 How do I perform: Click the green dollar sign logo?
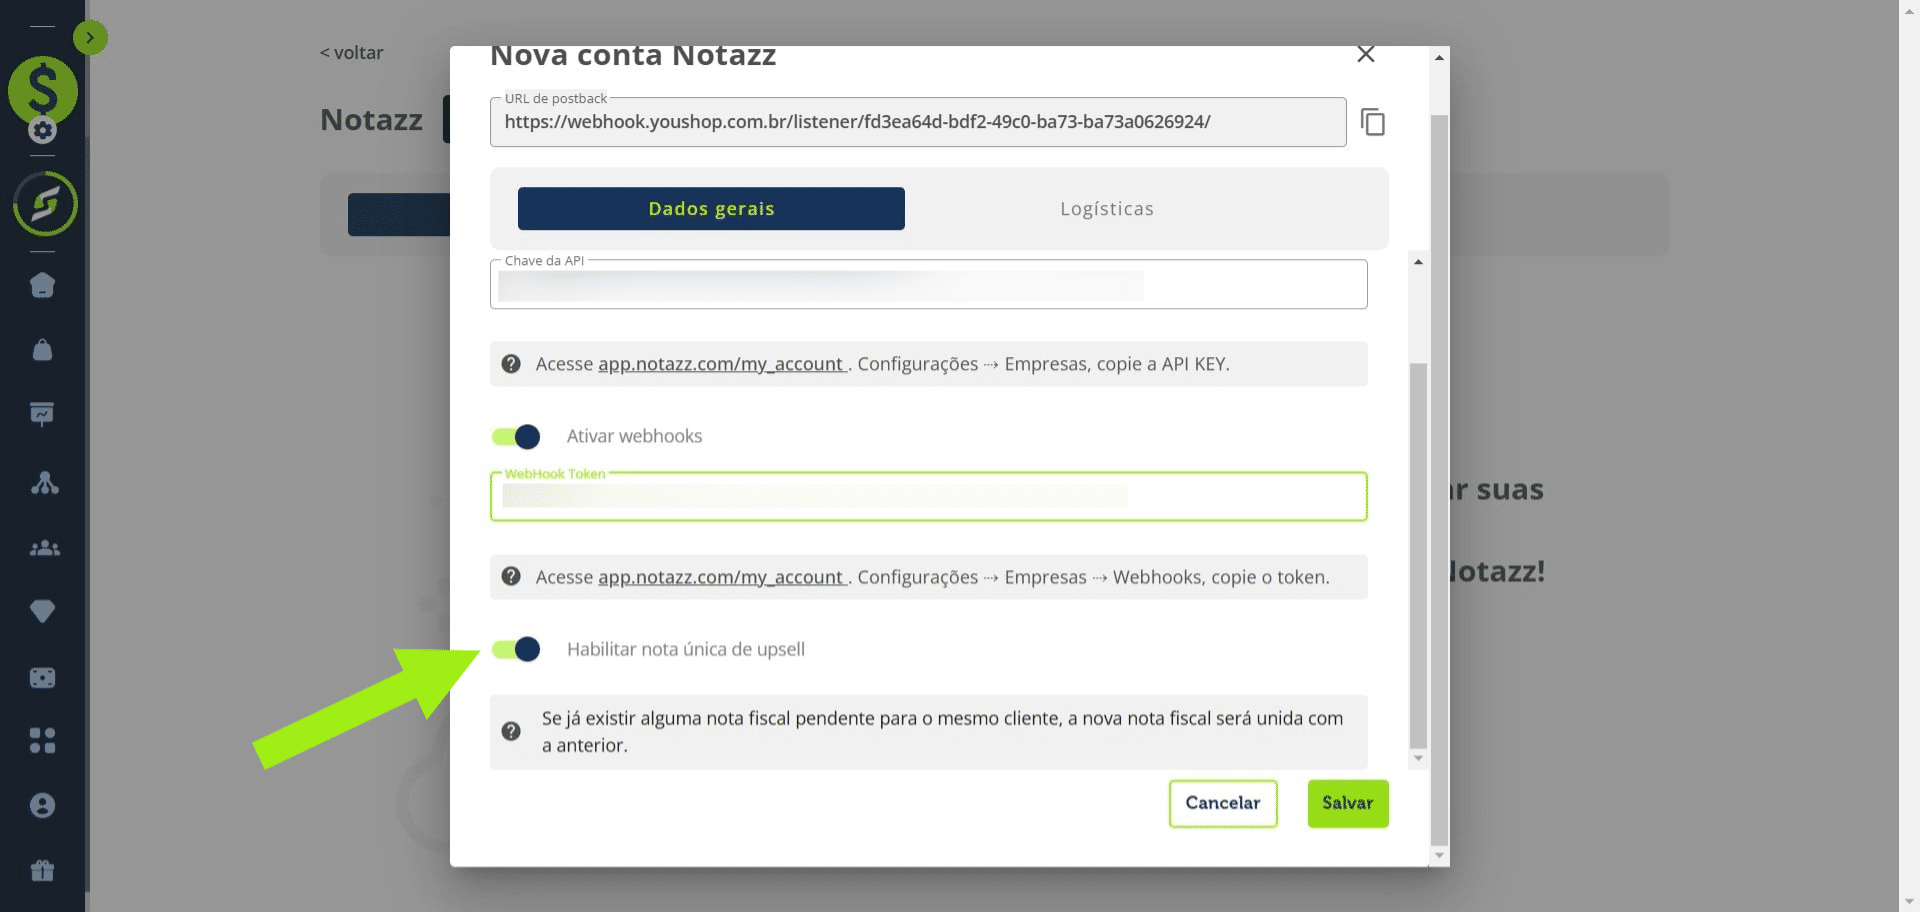coord(43,90)
